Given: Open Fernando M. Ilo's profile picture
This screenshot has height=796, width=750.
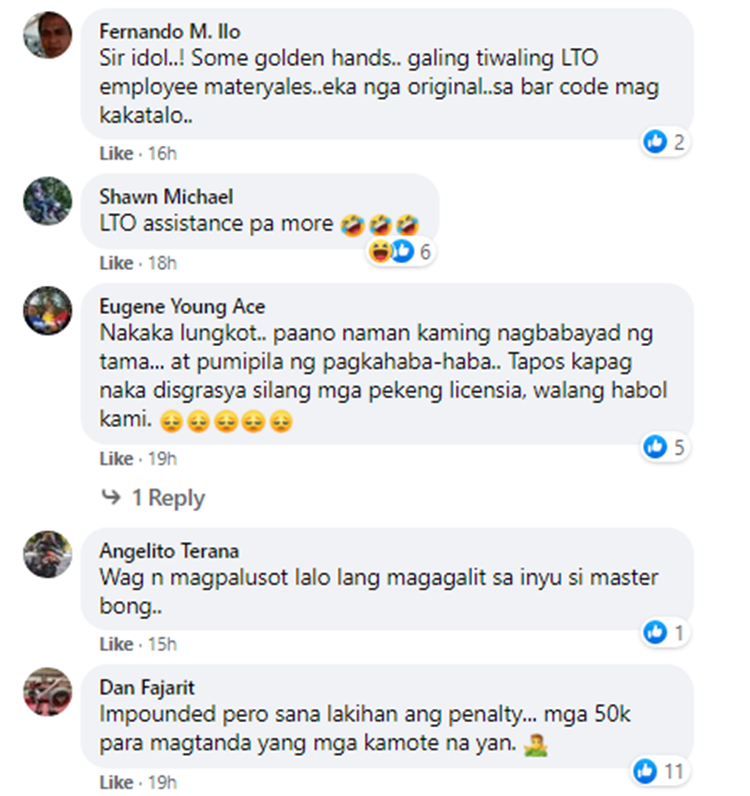Looking at the screenshot, I should click(48, 35).
